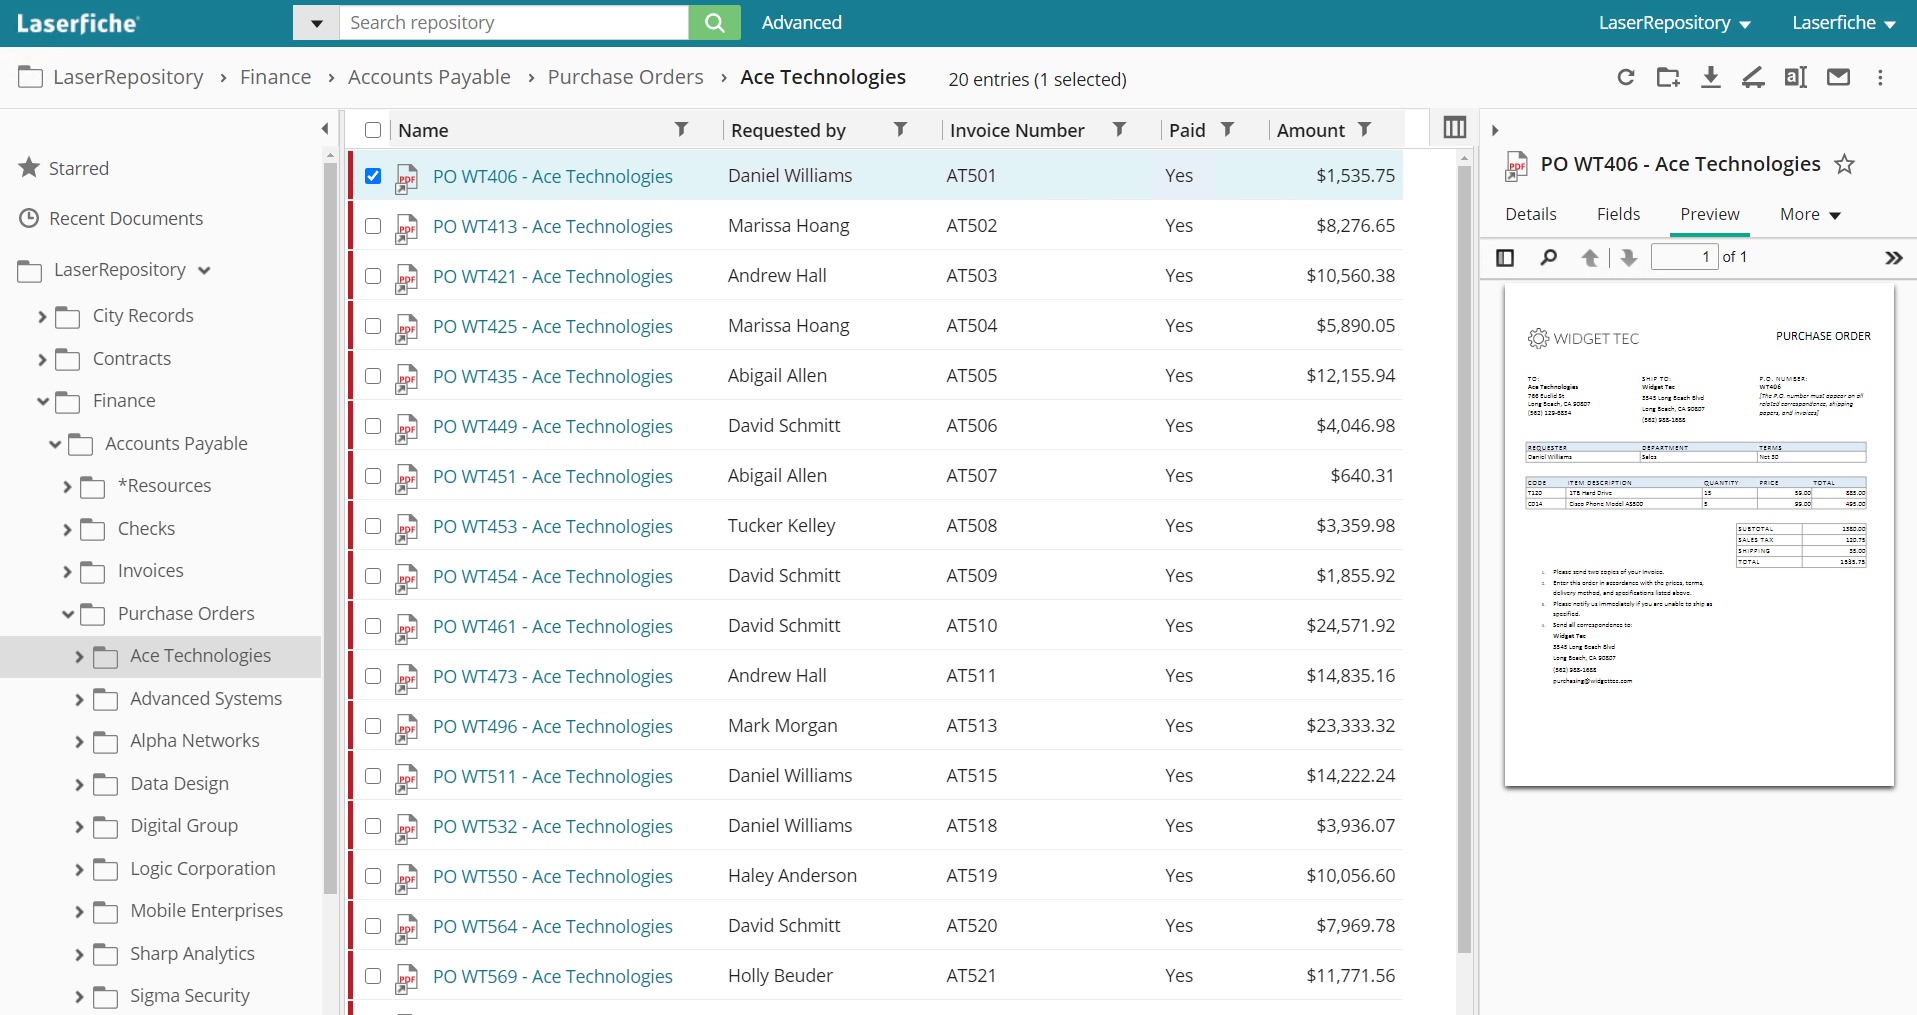Switch to the Fields tab

point(1617,214)
